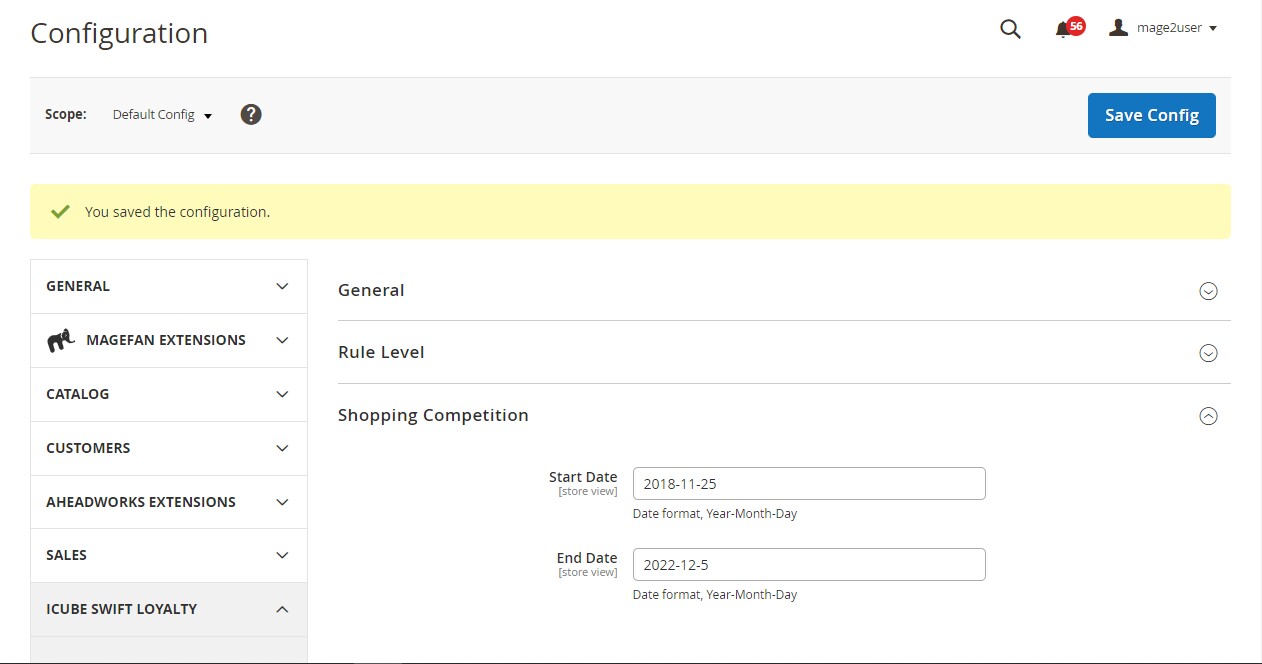This screenshot has width=1262, height=664.
Task: Select the ICUBE SWIFT LOYALTY tab label
Action: pos(121,609)
